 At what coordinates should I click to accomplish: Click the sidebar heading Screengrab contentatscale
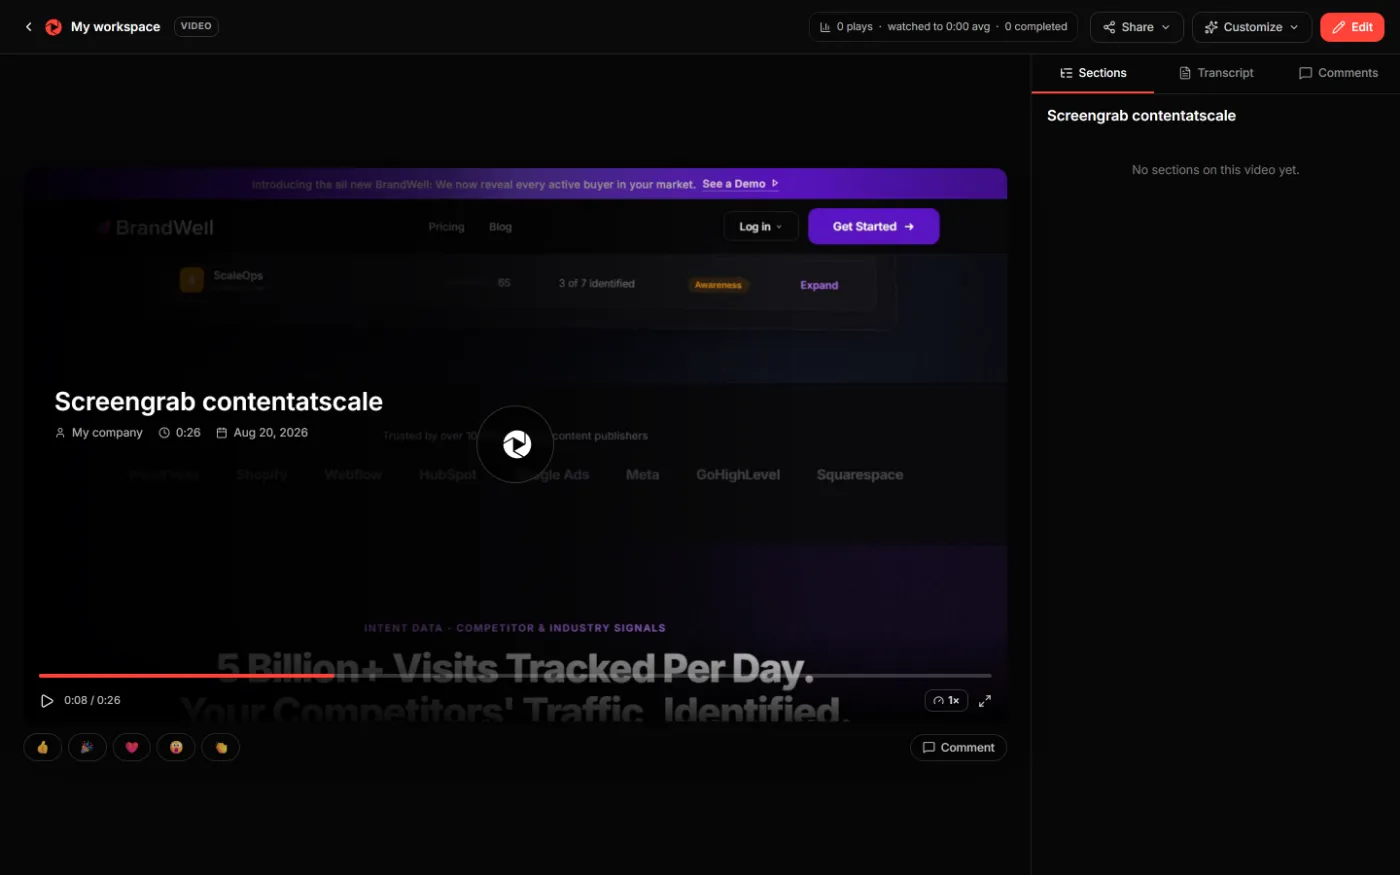(1141, 116)
